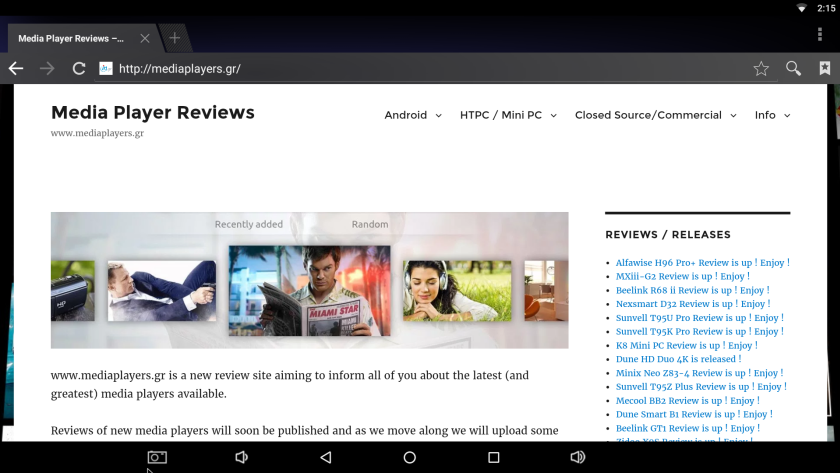This screenshot has width=840, height=473.
Task: Open the Info menu item
Action: pyautogui.click(x=765, y=115)
